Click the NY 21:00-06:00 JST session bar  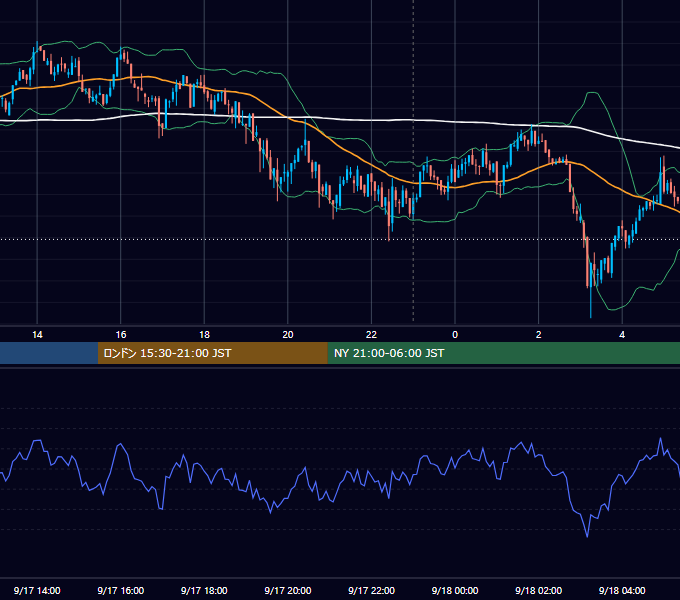pyautogui.click(x=503, y=353)
